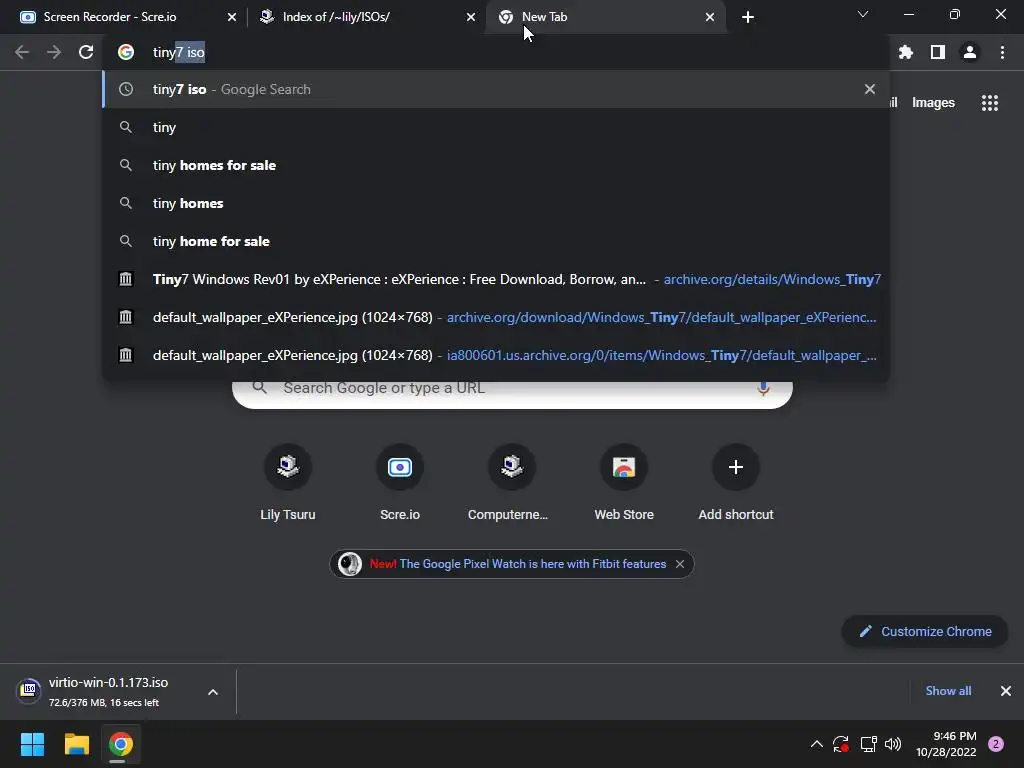Toggle the side panel icon

click(x=938, y=52)
